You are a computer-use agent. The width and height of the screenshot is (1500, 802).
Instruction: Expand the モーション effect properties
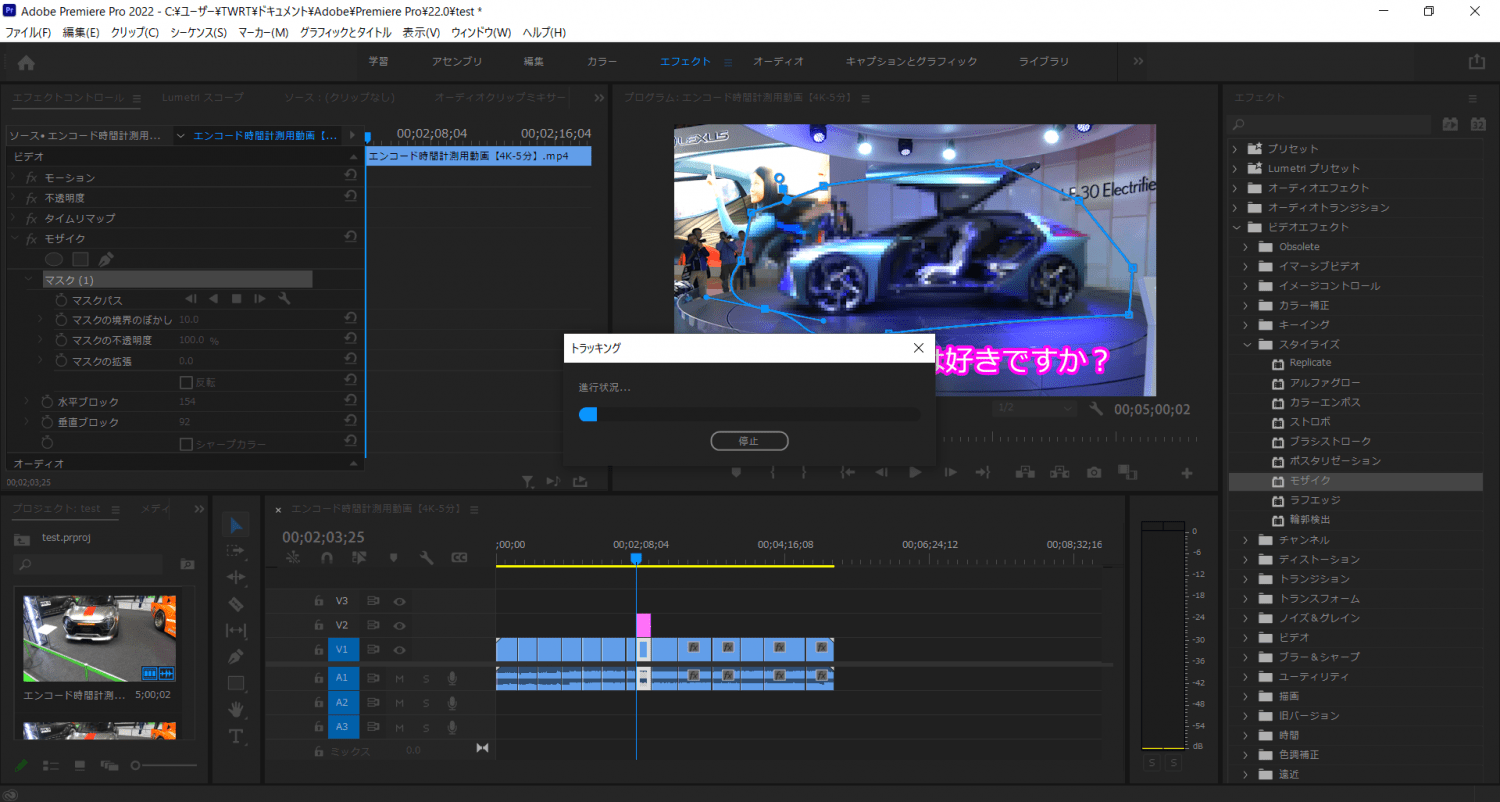click(x=14, y=177)
